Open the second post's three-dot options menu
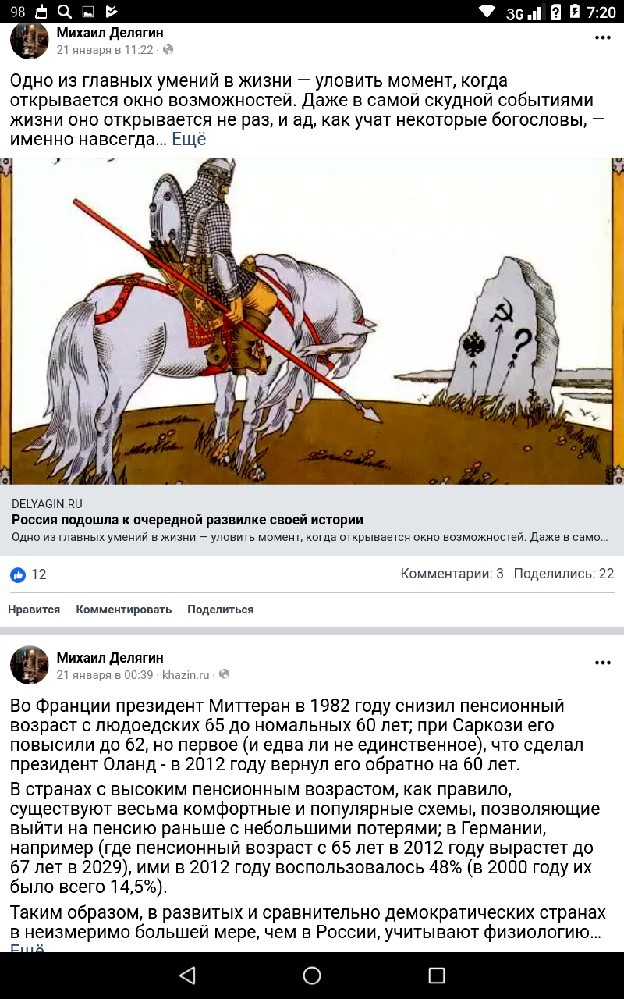Screen dimensions: 624x999 pos(602,663)
